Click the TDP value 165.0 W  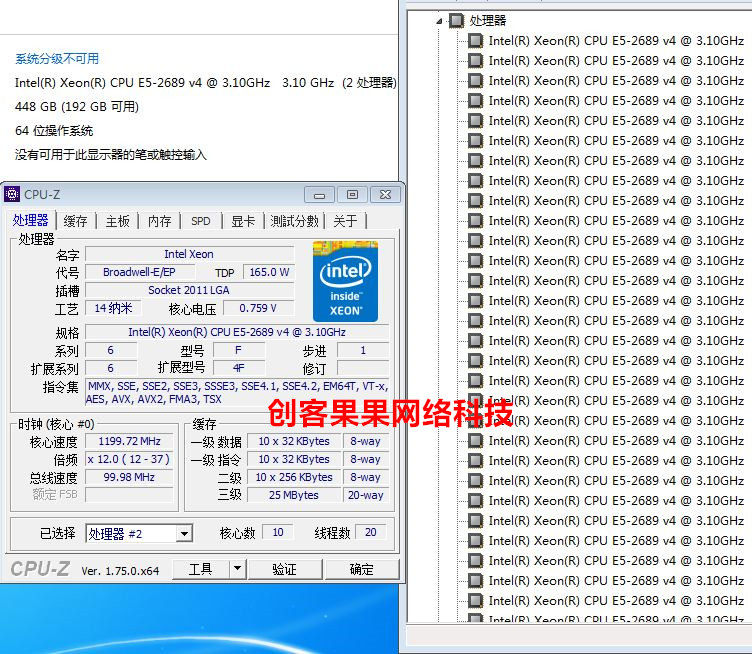point(269,272)
